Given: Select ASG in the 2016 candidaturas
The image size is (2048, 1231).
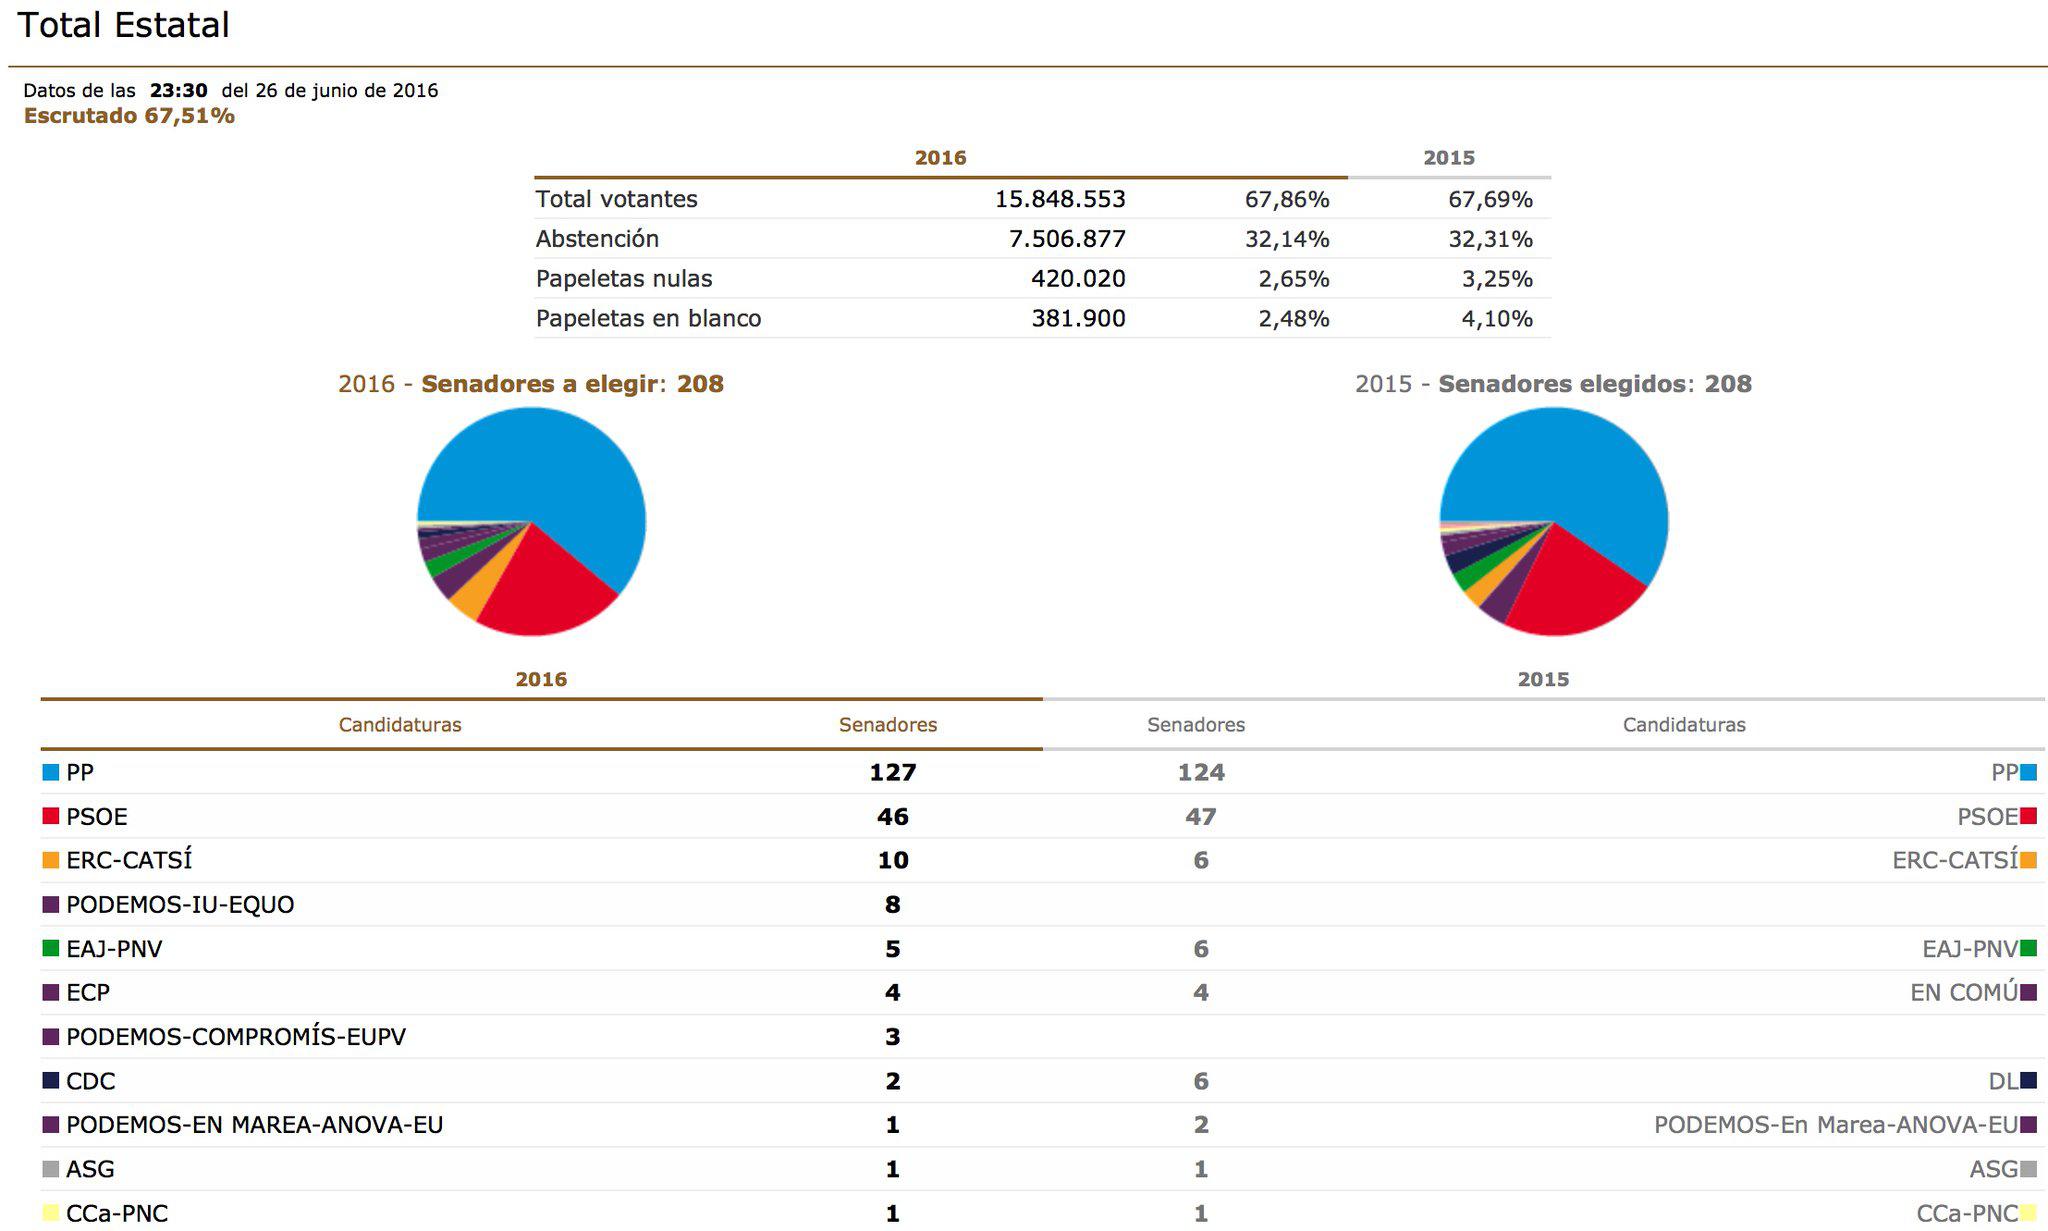Looking at the screenshot, I should 90,1169.
